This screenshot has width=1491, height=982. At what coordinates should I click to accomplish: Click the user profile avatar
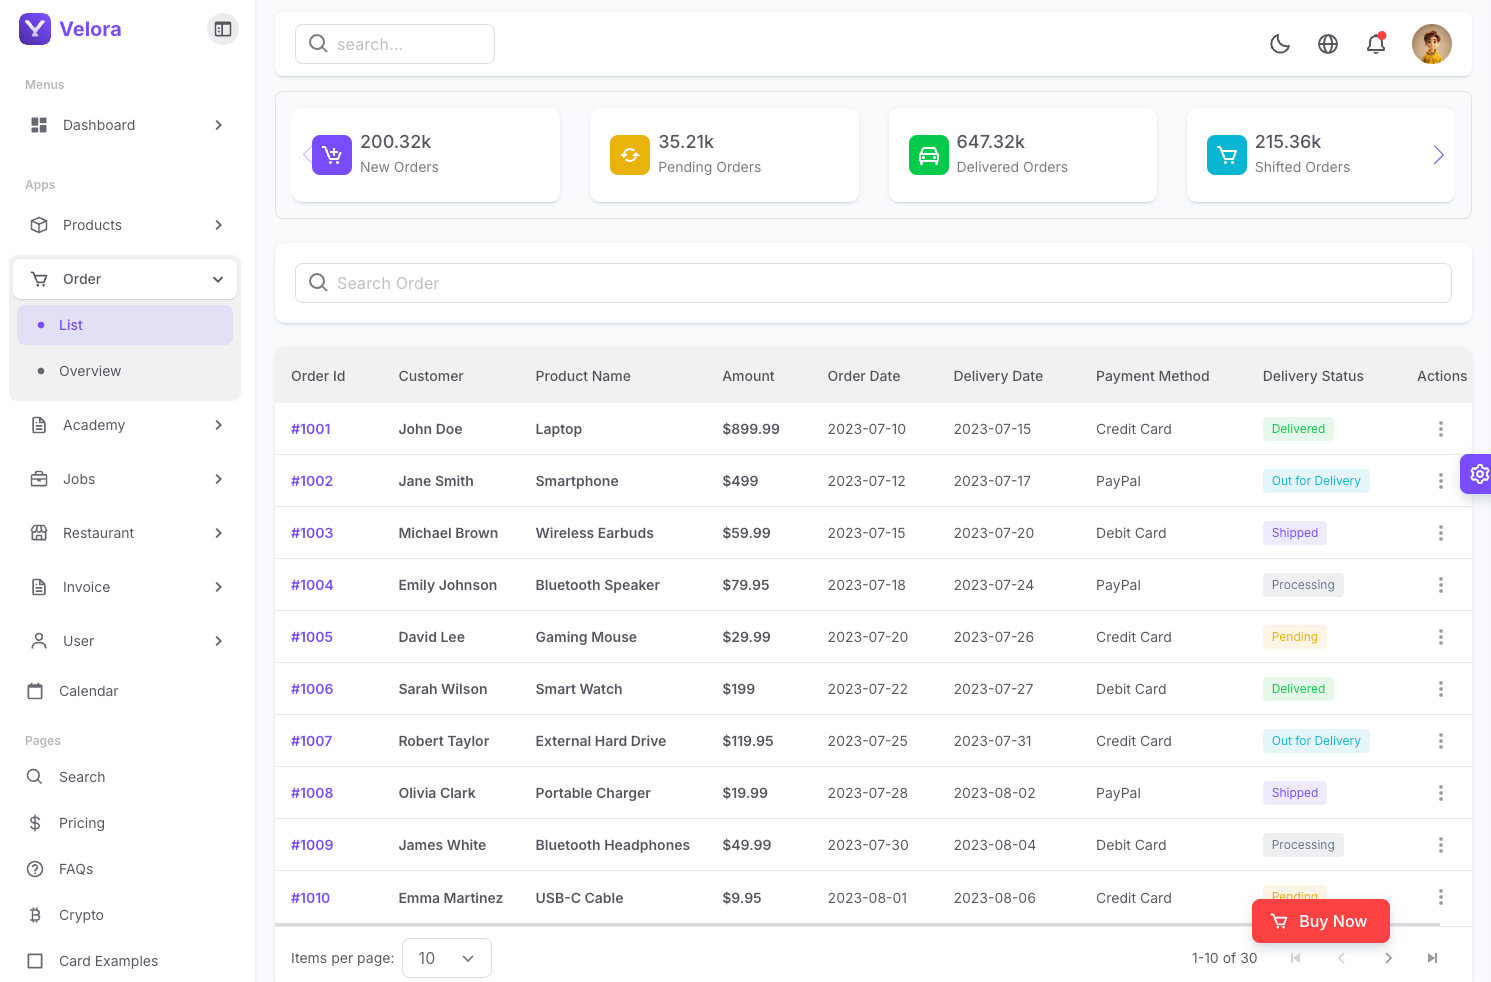click(x=1431, y=44)
